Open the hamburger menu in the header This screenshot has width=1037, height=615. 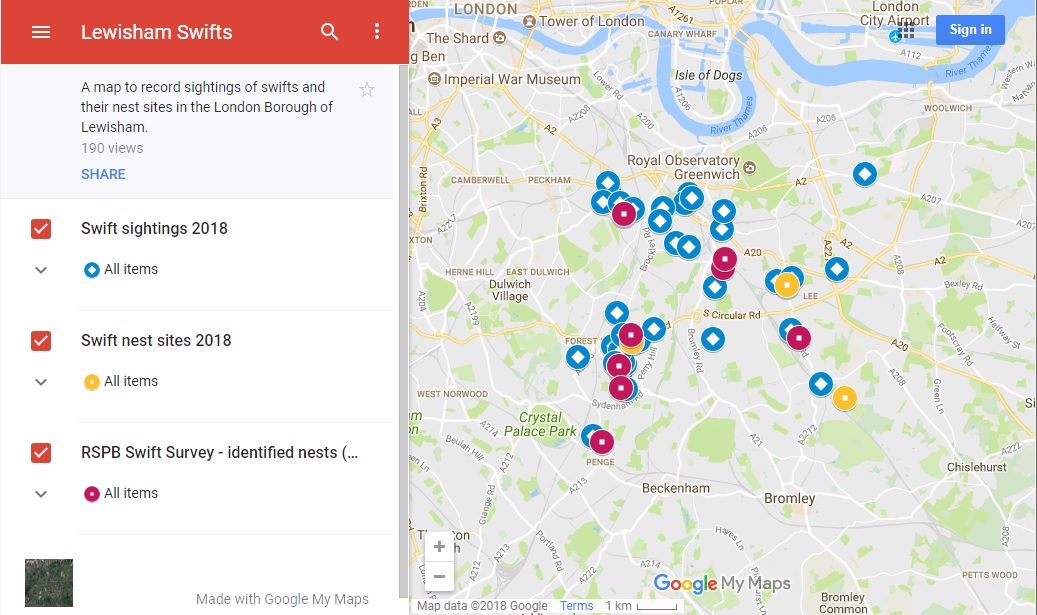coord(40,31)
